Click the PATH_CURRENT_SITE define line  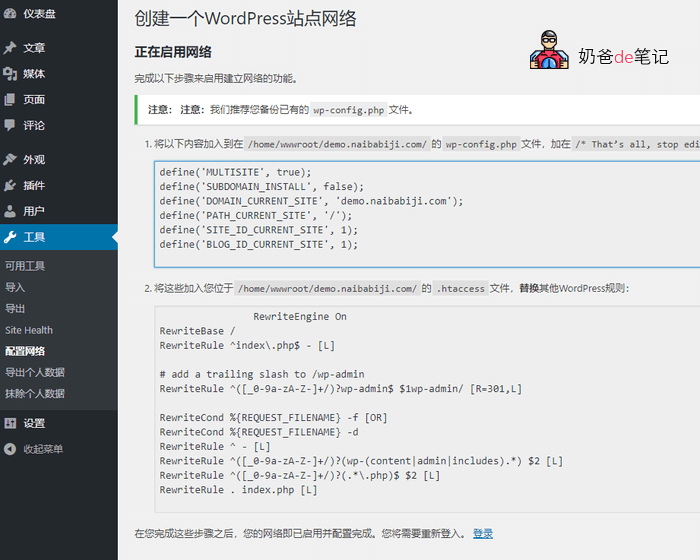(x=256, y=216)
